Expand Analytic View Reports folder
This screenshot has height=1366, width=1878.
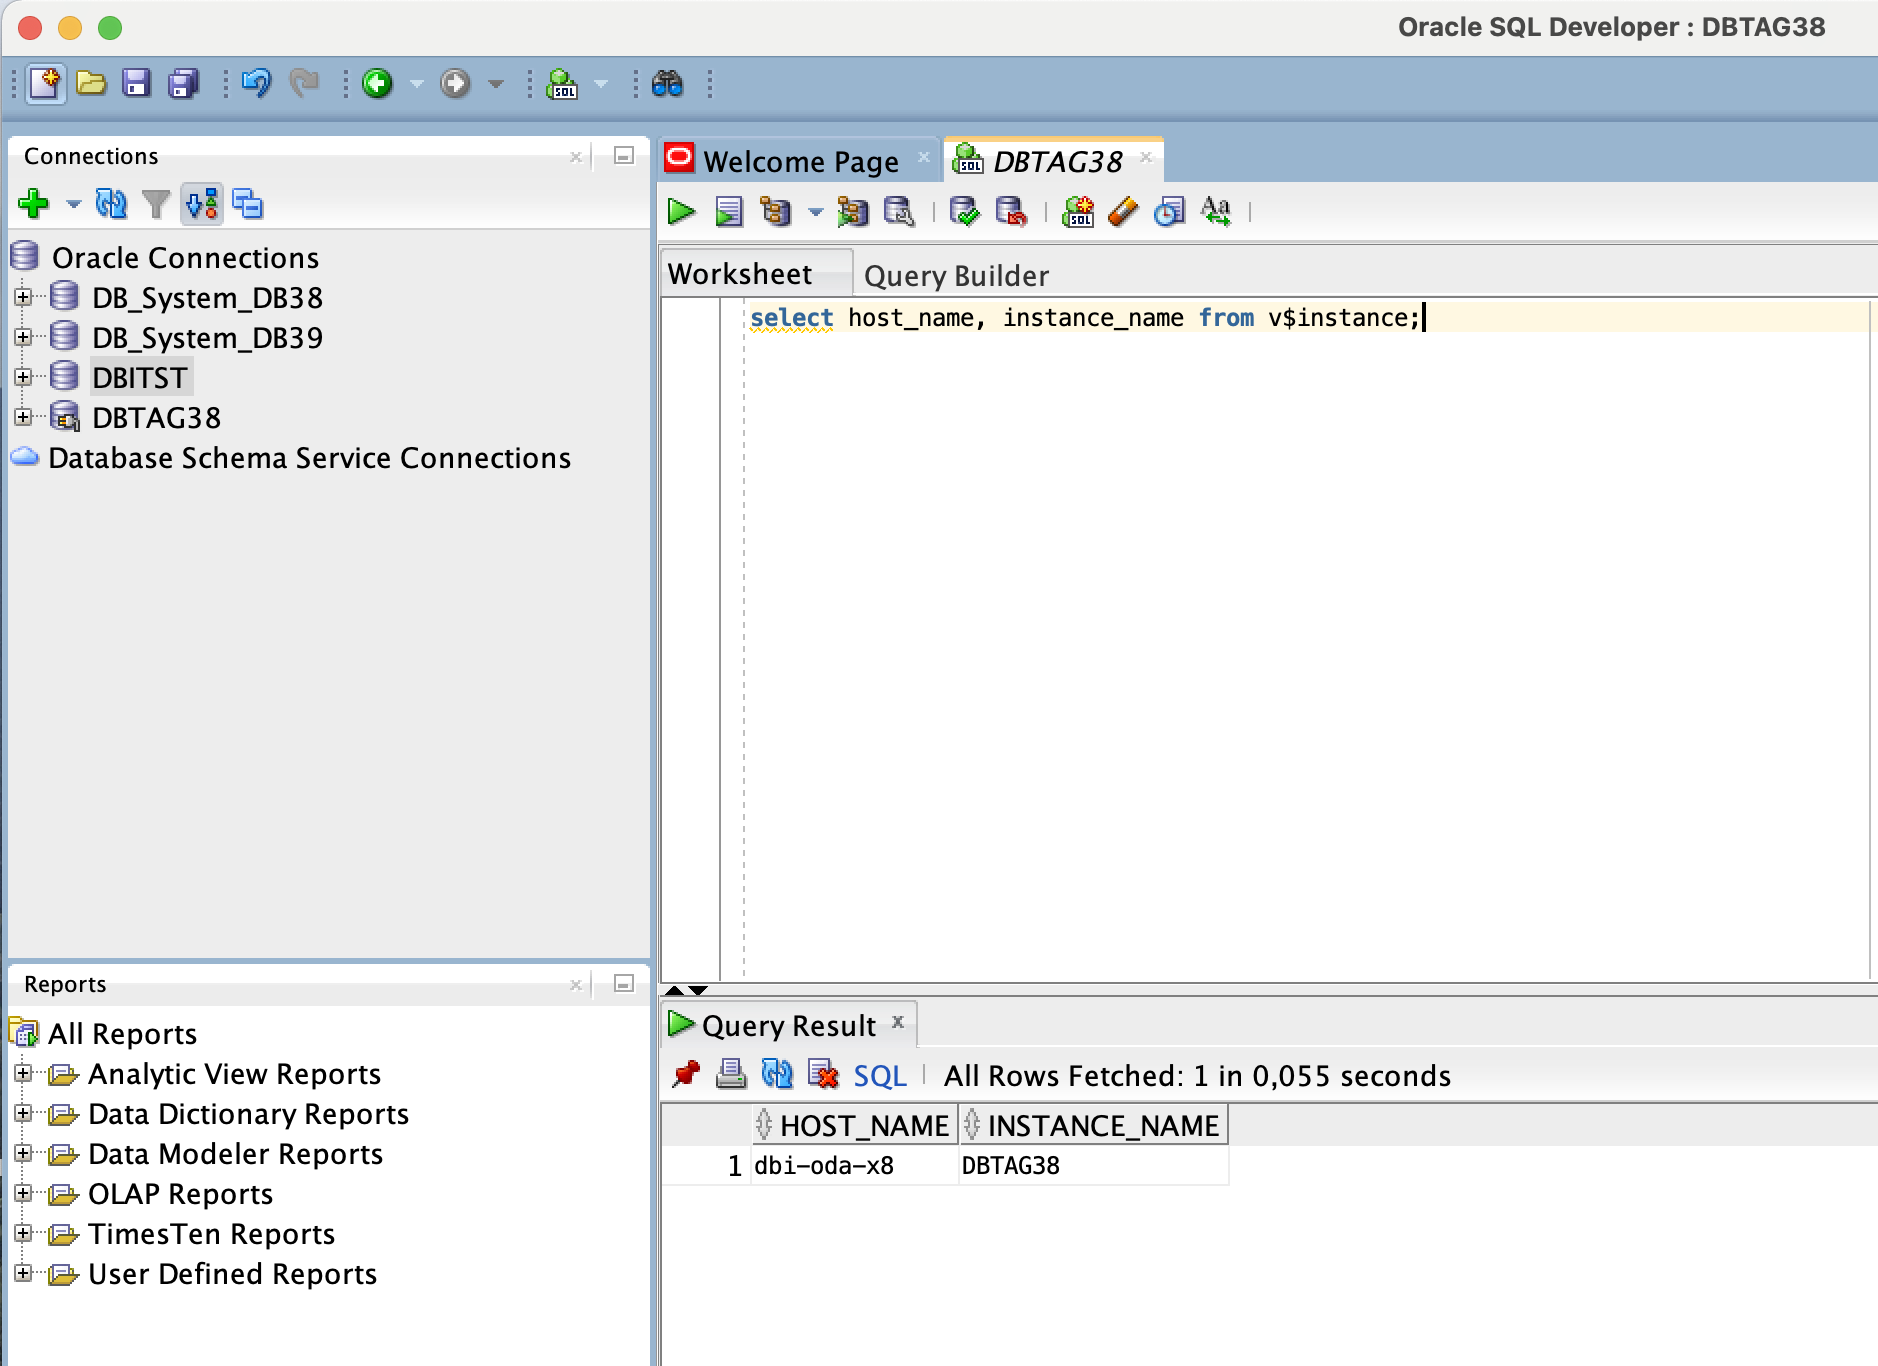(x=24, y=1074)
